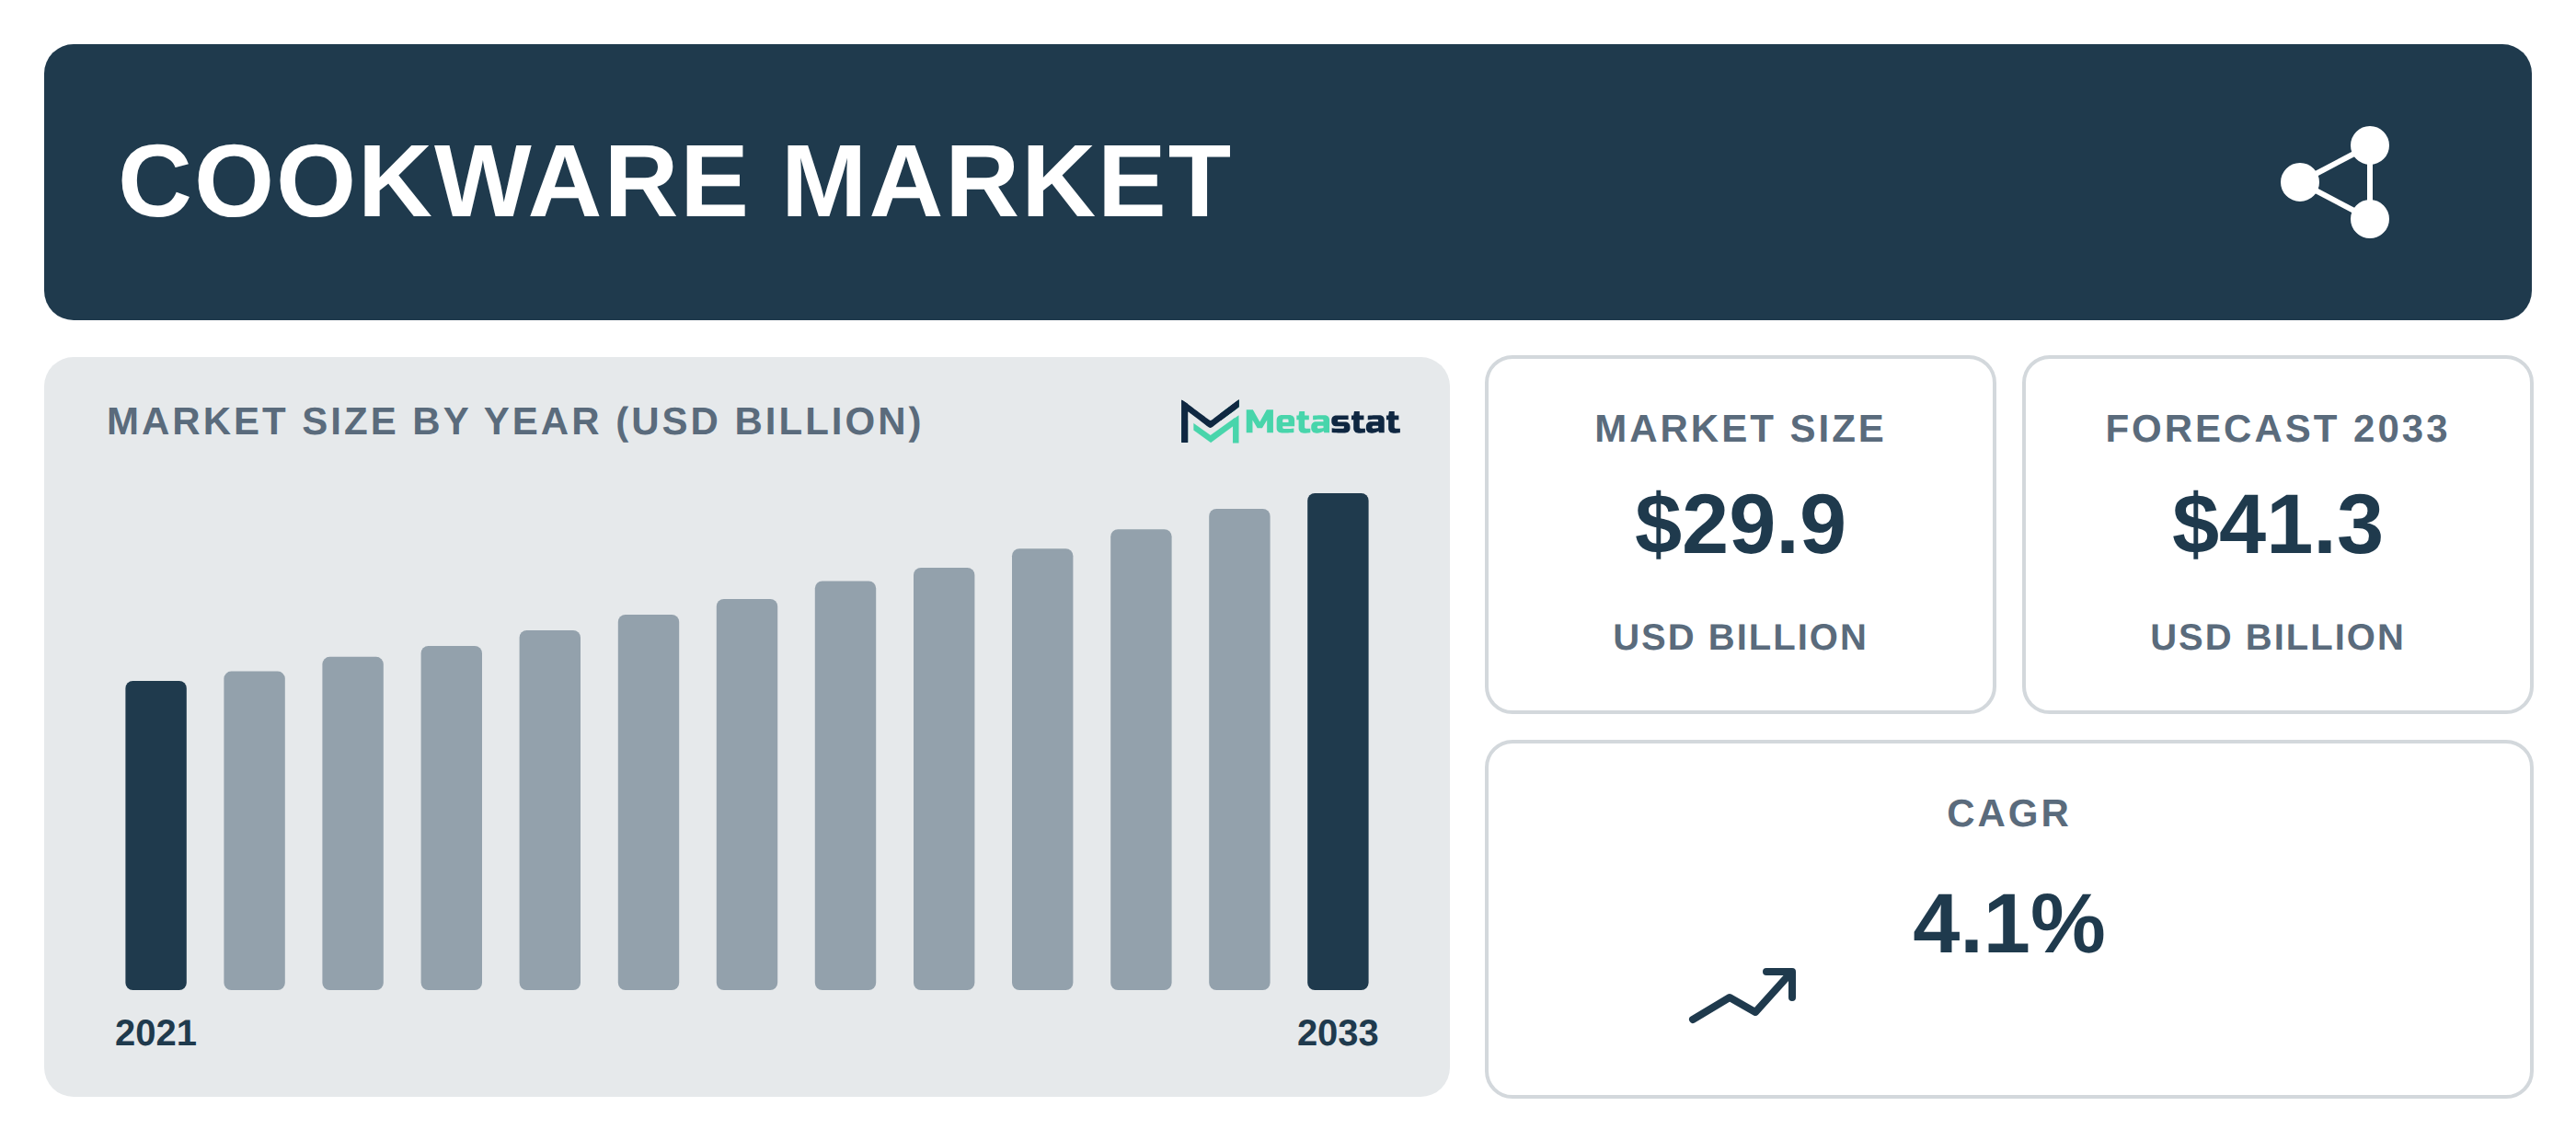Click the CAGR upward trend arrow icon
Viewport: 2576px width, 1141px height.
point(1743,995)
